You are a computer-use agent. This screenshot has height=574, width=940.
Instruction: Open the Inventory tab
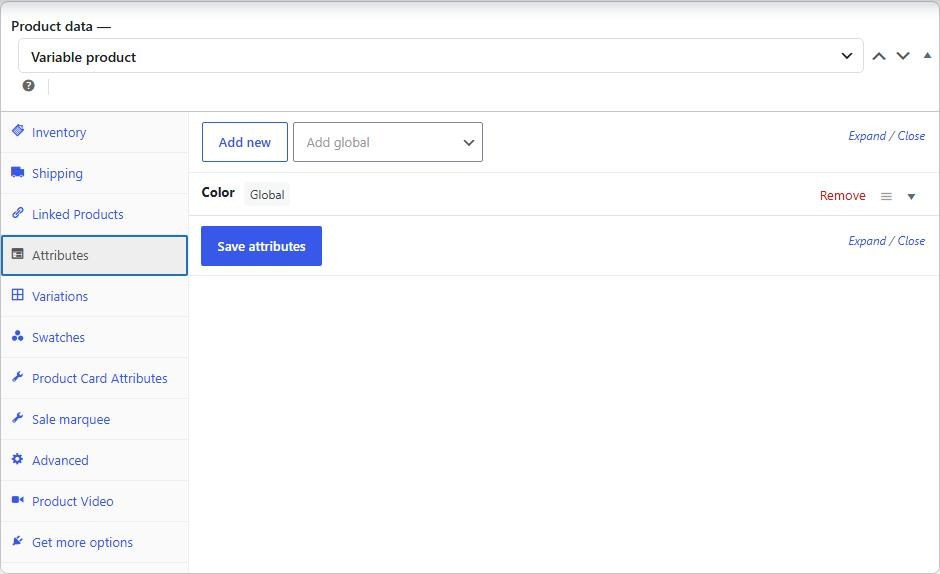(x=94, y=133)
